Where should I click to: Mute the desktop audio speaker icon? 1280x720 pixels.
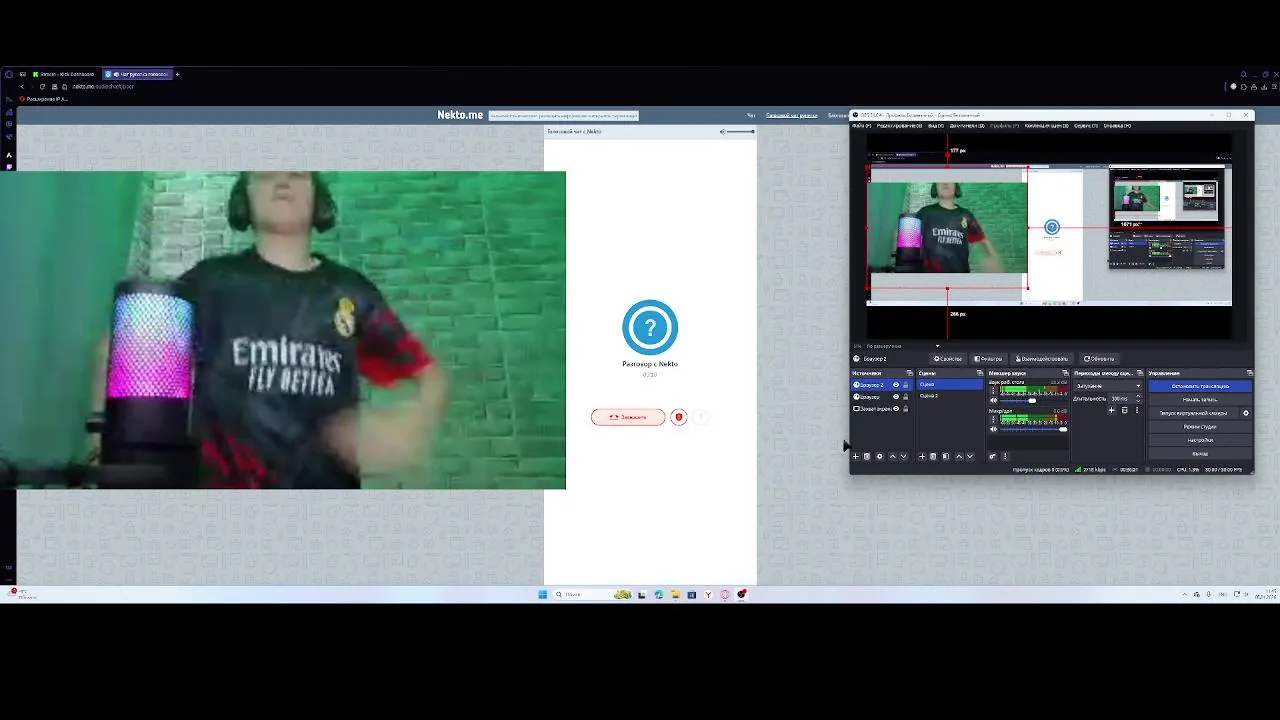tap(994, 401)
